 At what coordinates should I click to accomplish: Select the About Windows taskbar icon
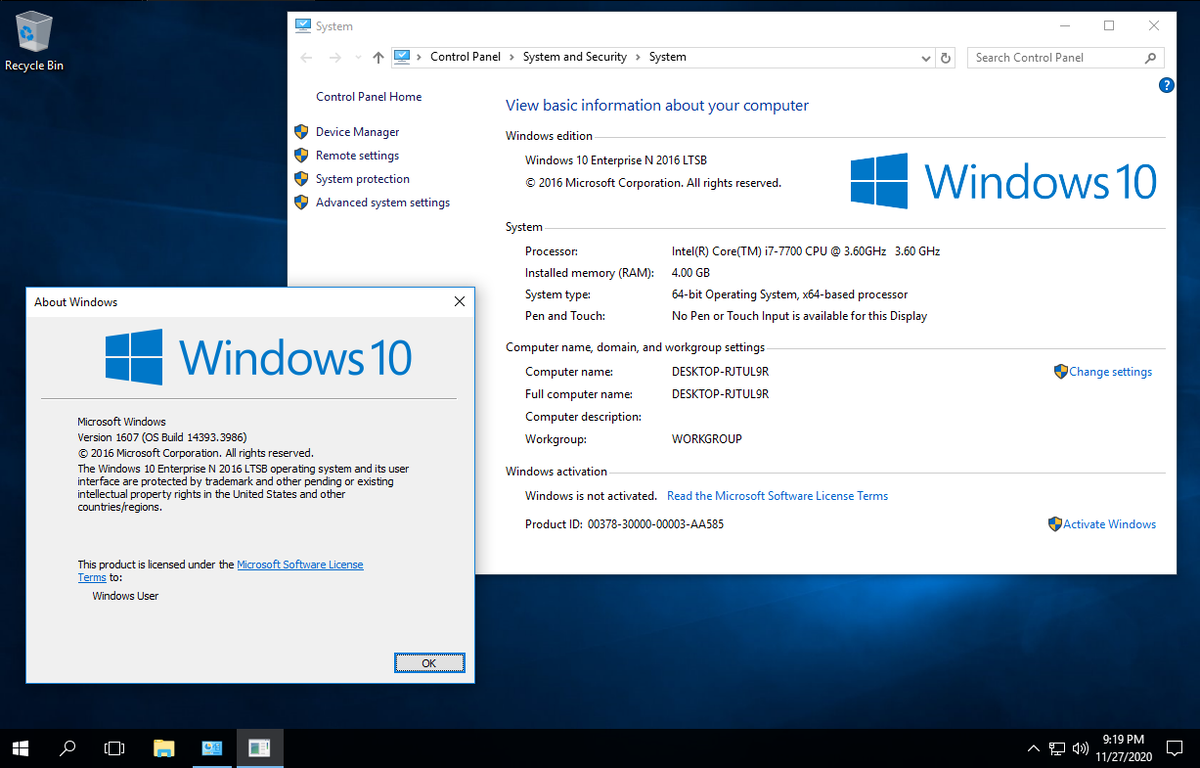point(260,747)
